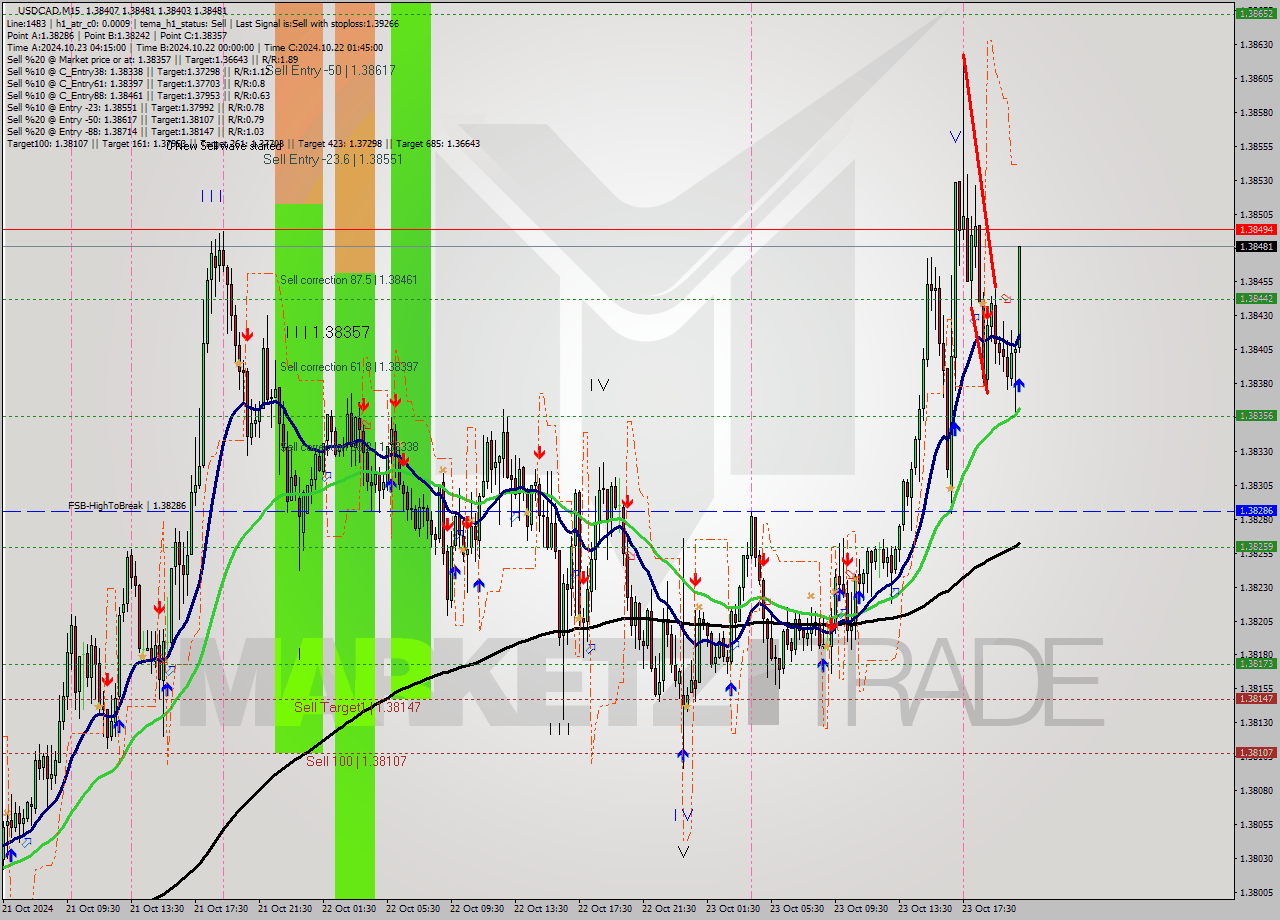Click green 1.38652 price tag on axis
1280x920 pixels.
pyautogui.click(x=1255, y=13)
